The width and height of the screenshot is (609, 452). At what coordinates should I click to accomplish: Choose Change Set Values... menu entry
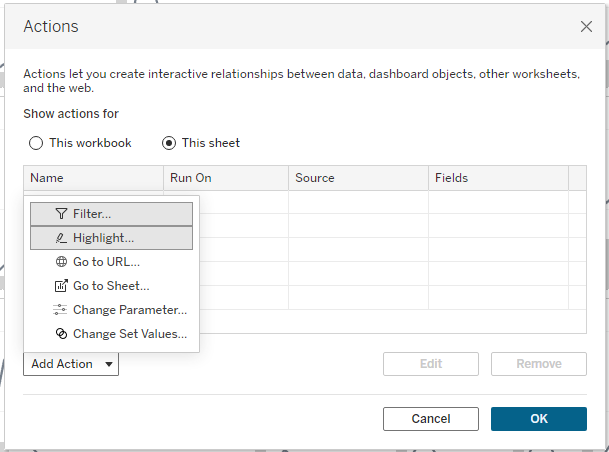point(111,334)
